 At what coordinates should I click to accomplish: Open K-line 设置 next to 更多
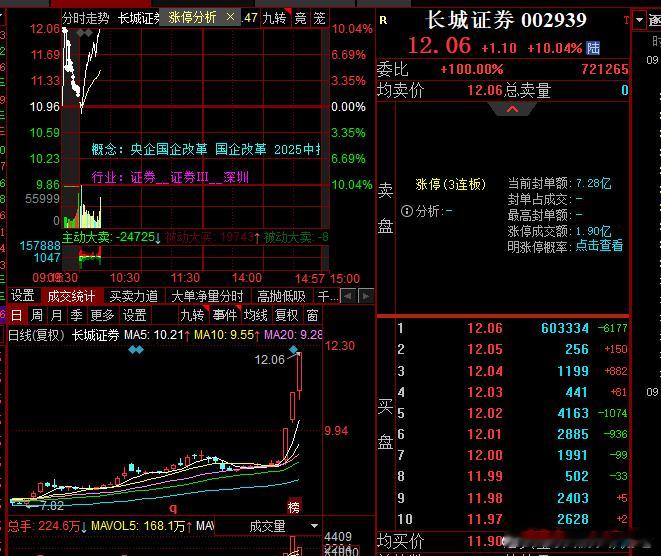pyautogui.click(x=134, y=315)
